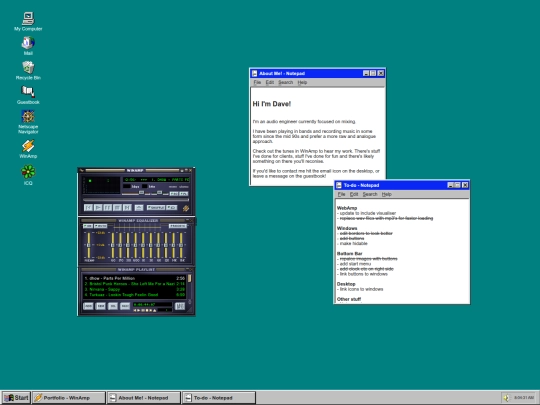This screenshot has height=405, width=540.
Task: Open Search menu in About Me Notepad
Action: tap(285, 82)
